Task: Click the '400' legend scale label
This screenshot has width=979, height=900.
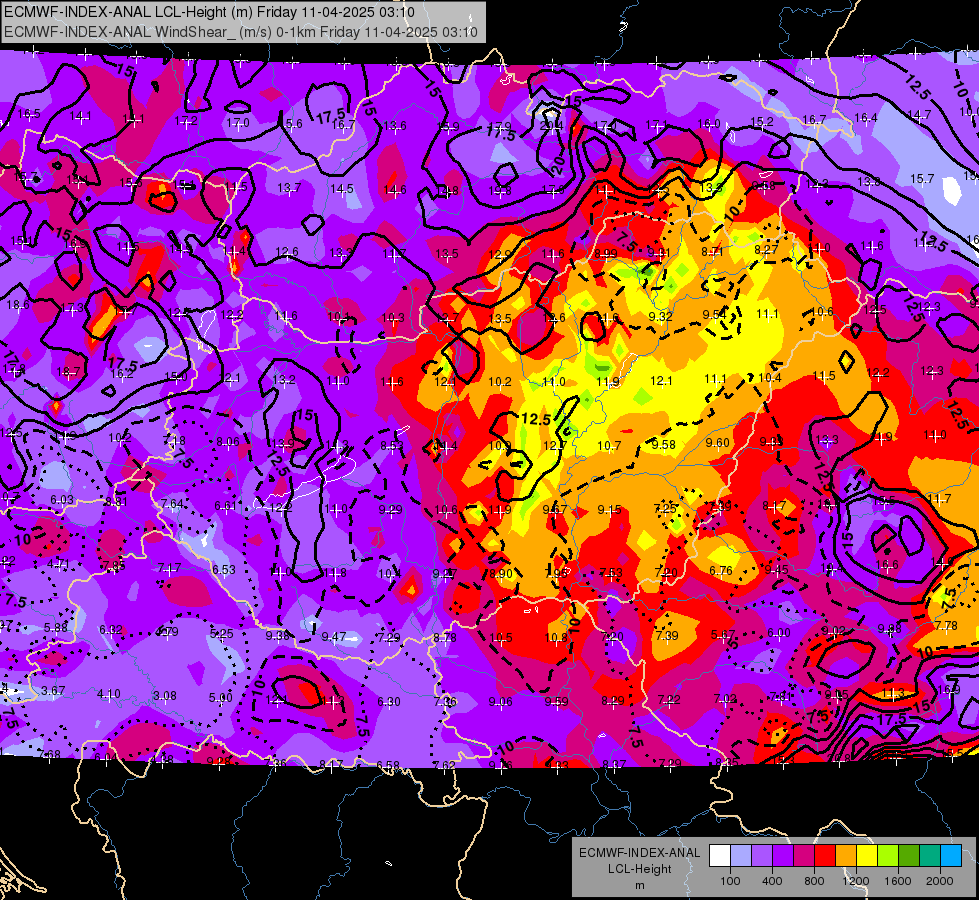Action: tap(772, 881)
